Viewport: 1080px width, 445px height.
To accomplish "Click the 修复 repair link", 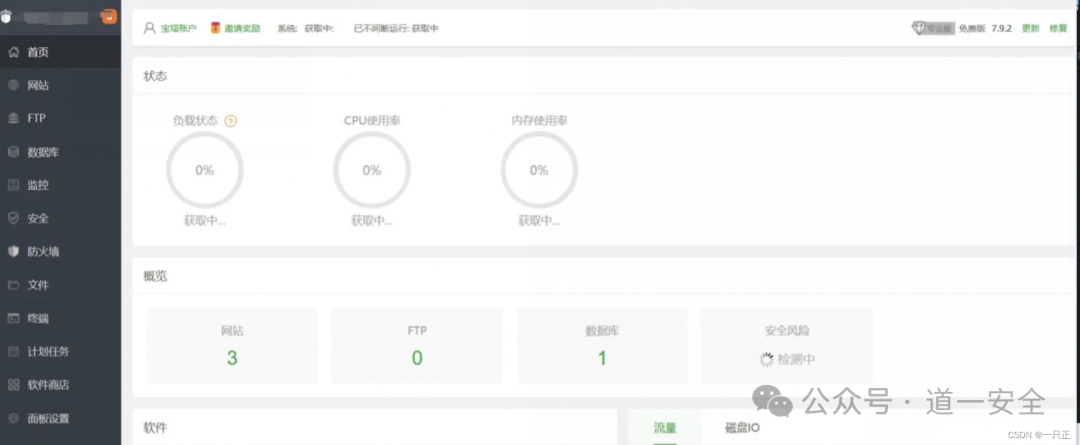I will coord(1058,28).
